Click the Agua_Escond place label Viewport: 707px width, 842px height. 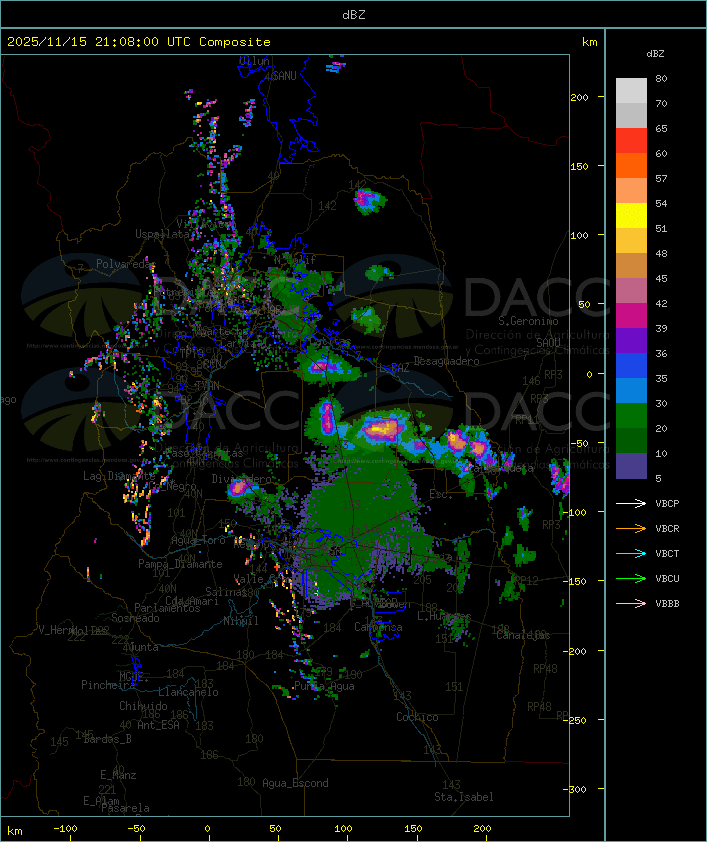click(295, 783)
